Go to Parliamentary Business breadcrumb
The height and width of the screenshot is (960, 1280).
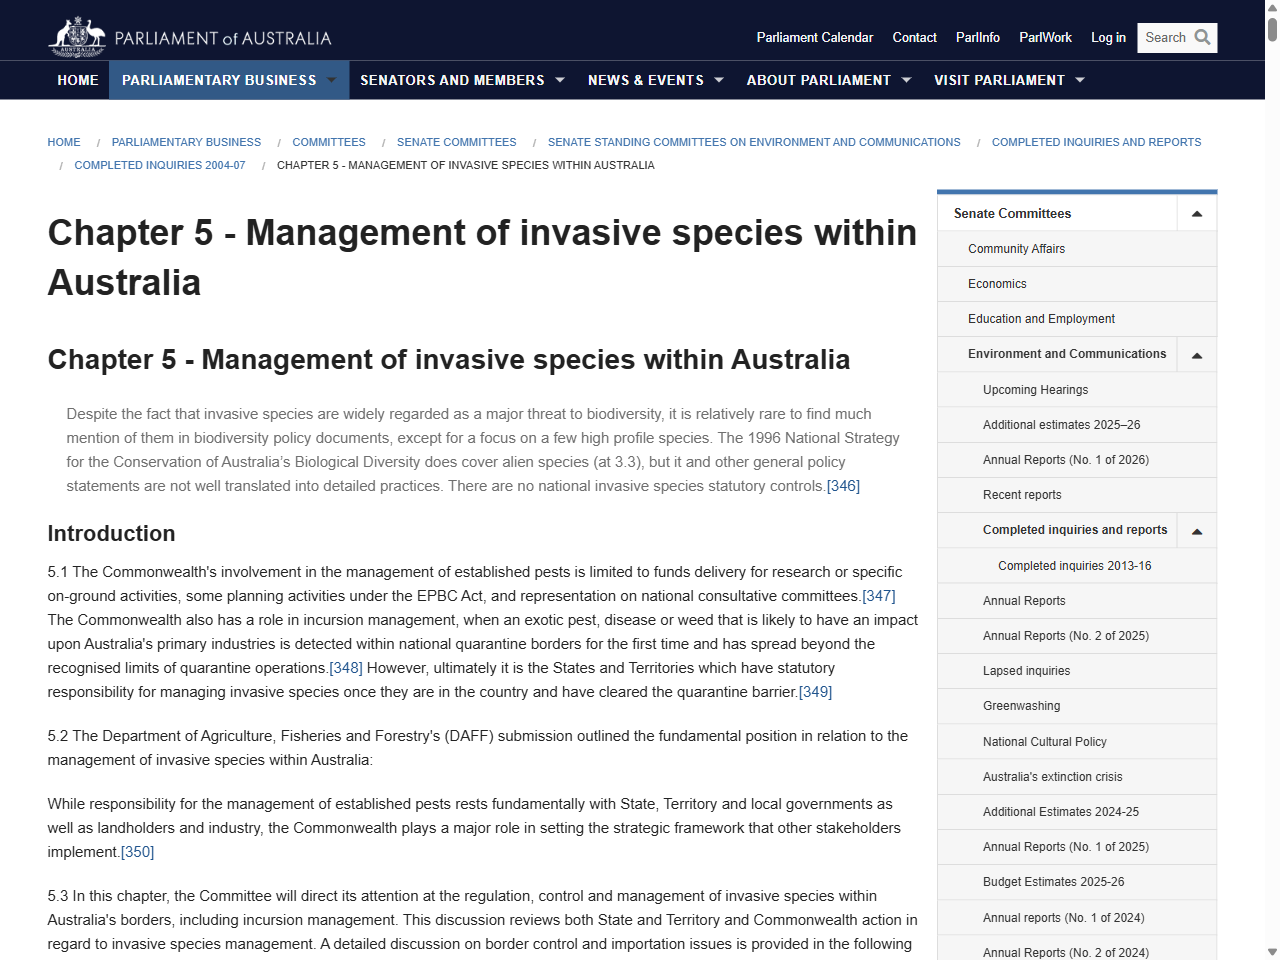186,142
